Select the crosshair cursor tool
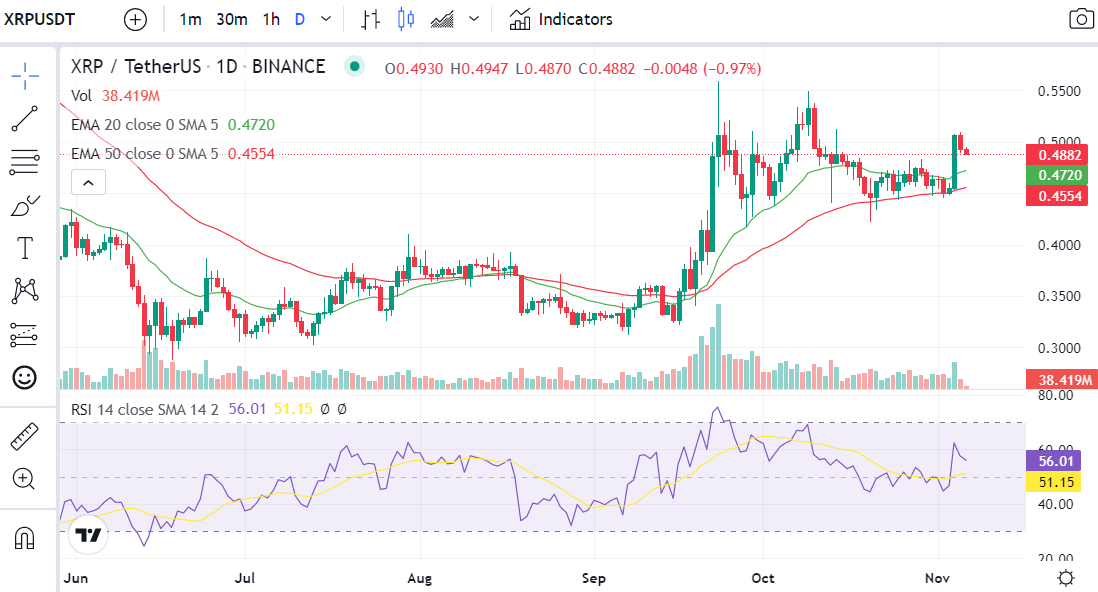1098x592 pixels. tap(25, 76)
